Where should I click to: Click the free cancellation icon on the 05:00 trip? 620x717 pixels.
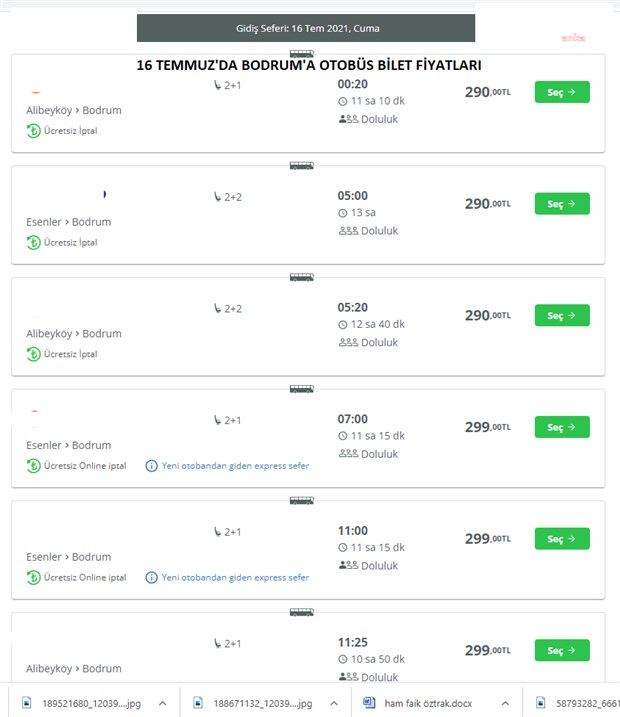[x=33, y=242]
